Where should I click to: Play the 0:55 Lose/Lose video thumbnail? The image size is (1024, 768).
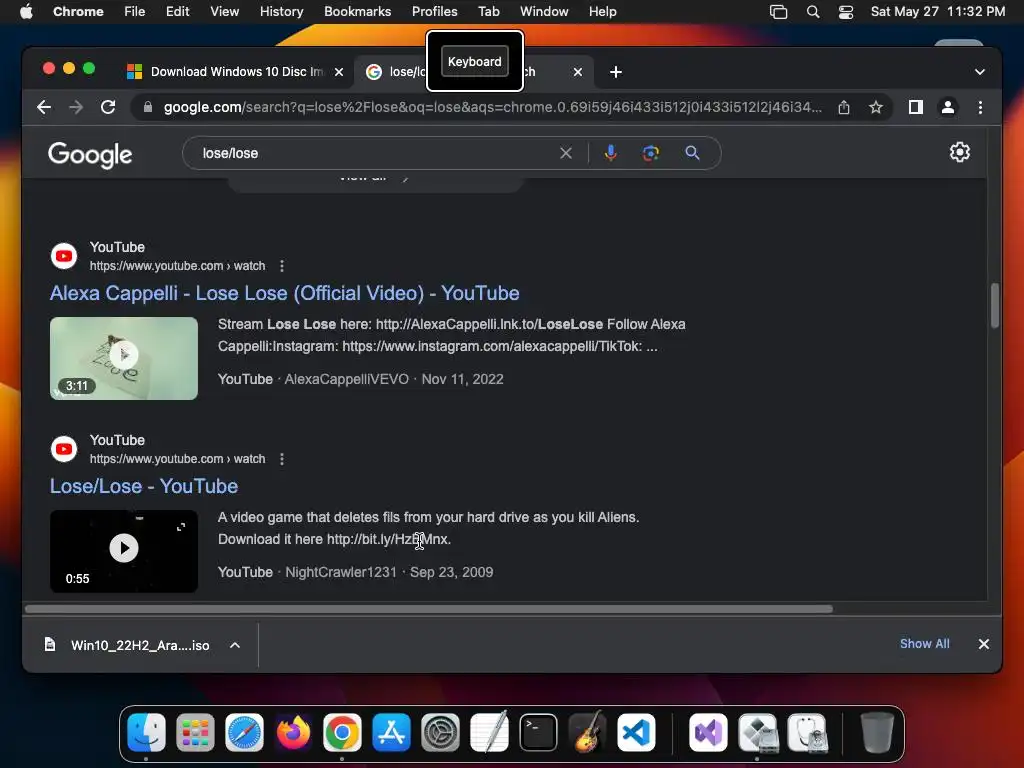tap(124, 551)
